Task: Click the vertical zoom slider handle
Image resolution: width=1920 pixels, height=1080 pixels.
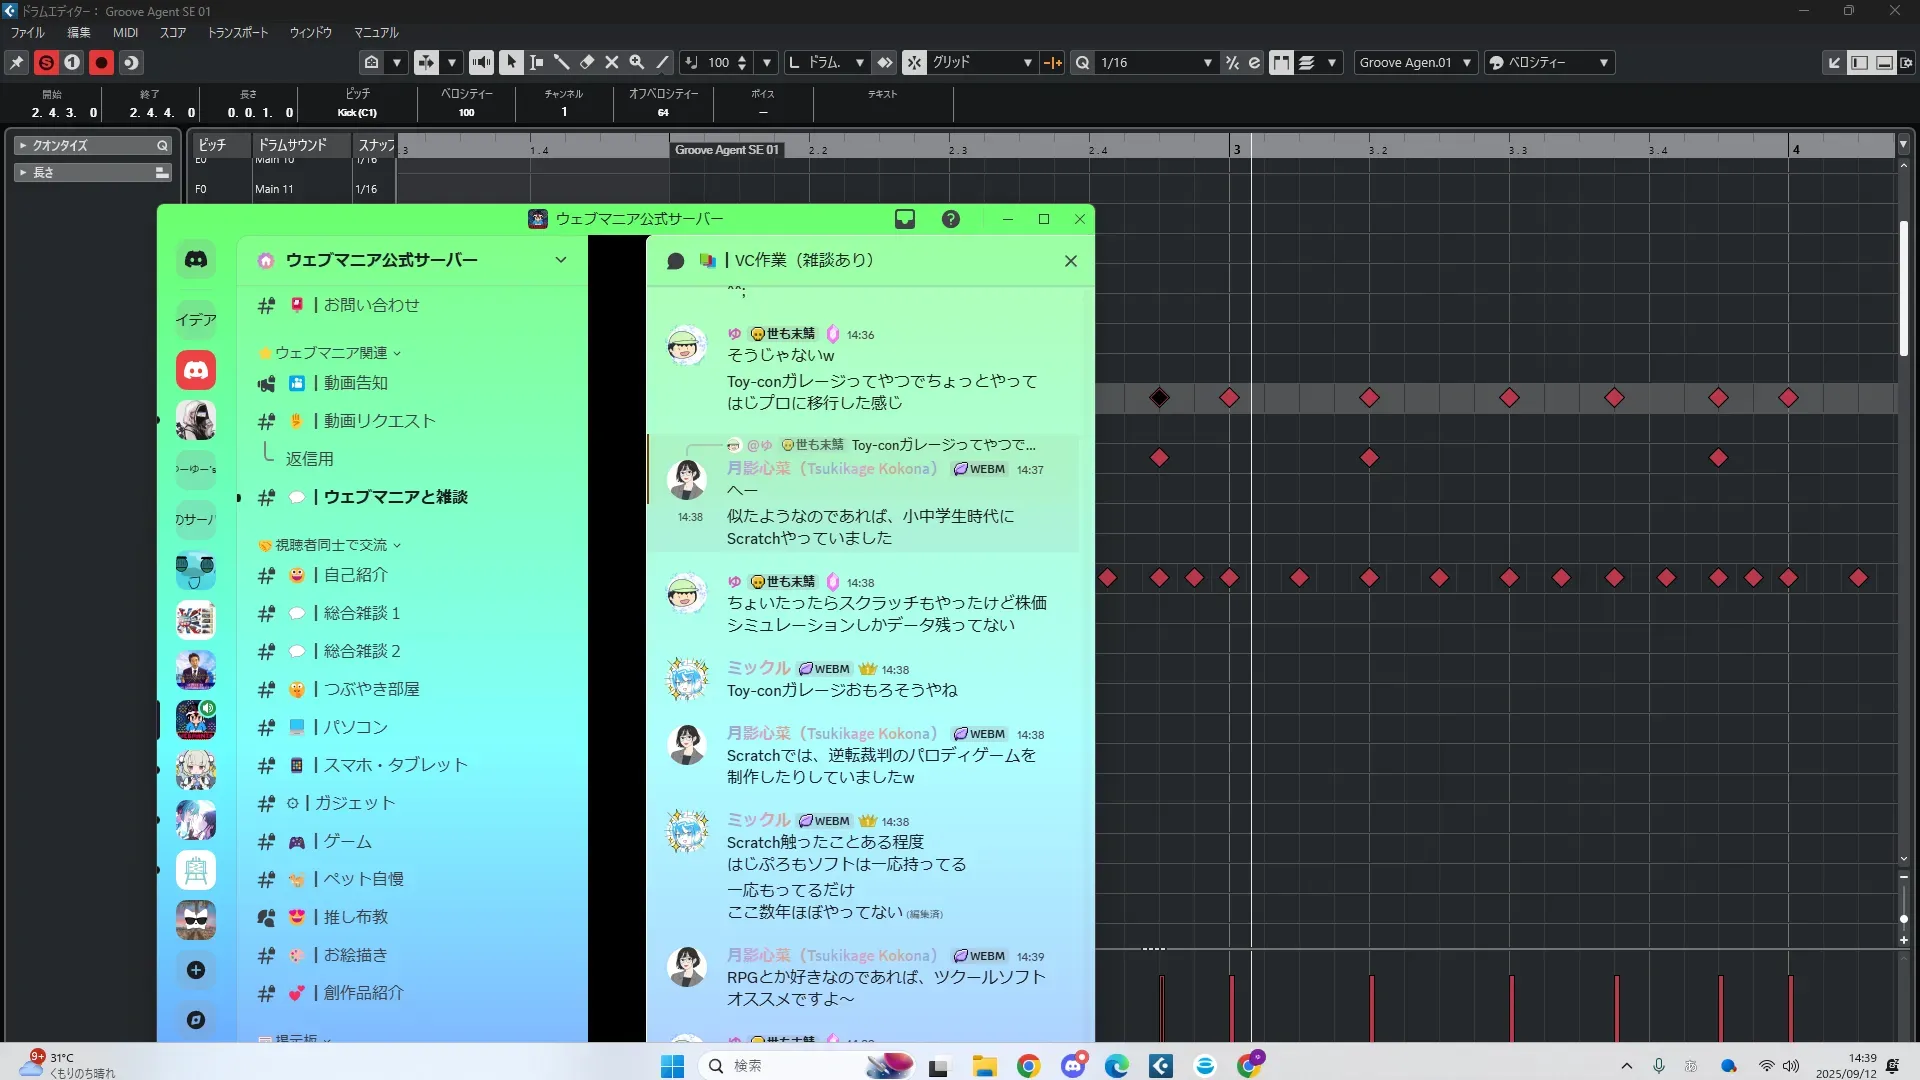Action: click(x=1904, y=918)
